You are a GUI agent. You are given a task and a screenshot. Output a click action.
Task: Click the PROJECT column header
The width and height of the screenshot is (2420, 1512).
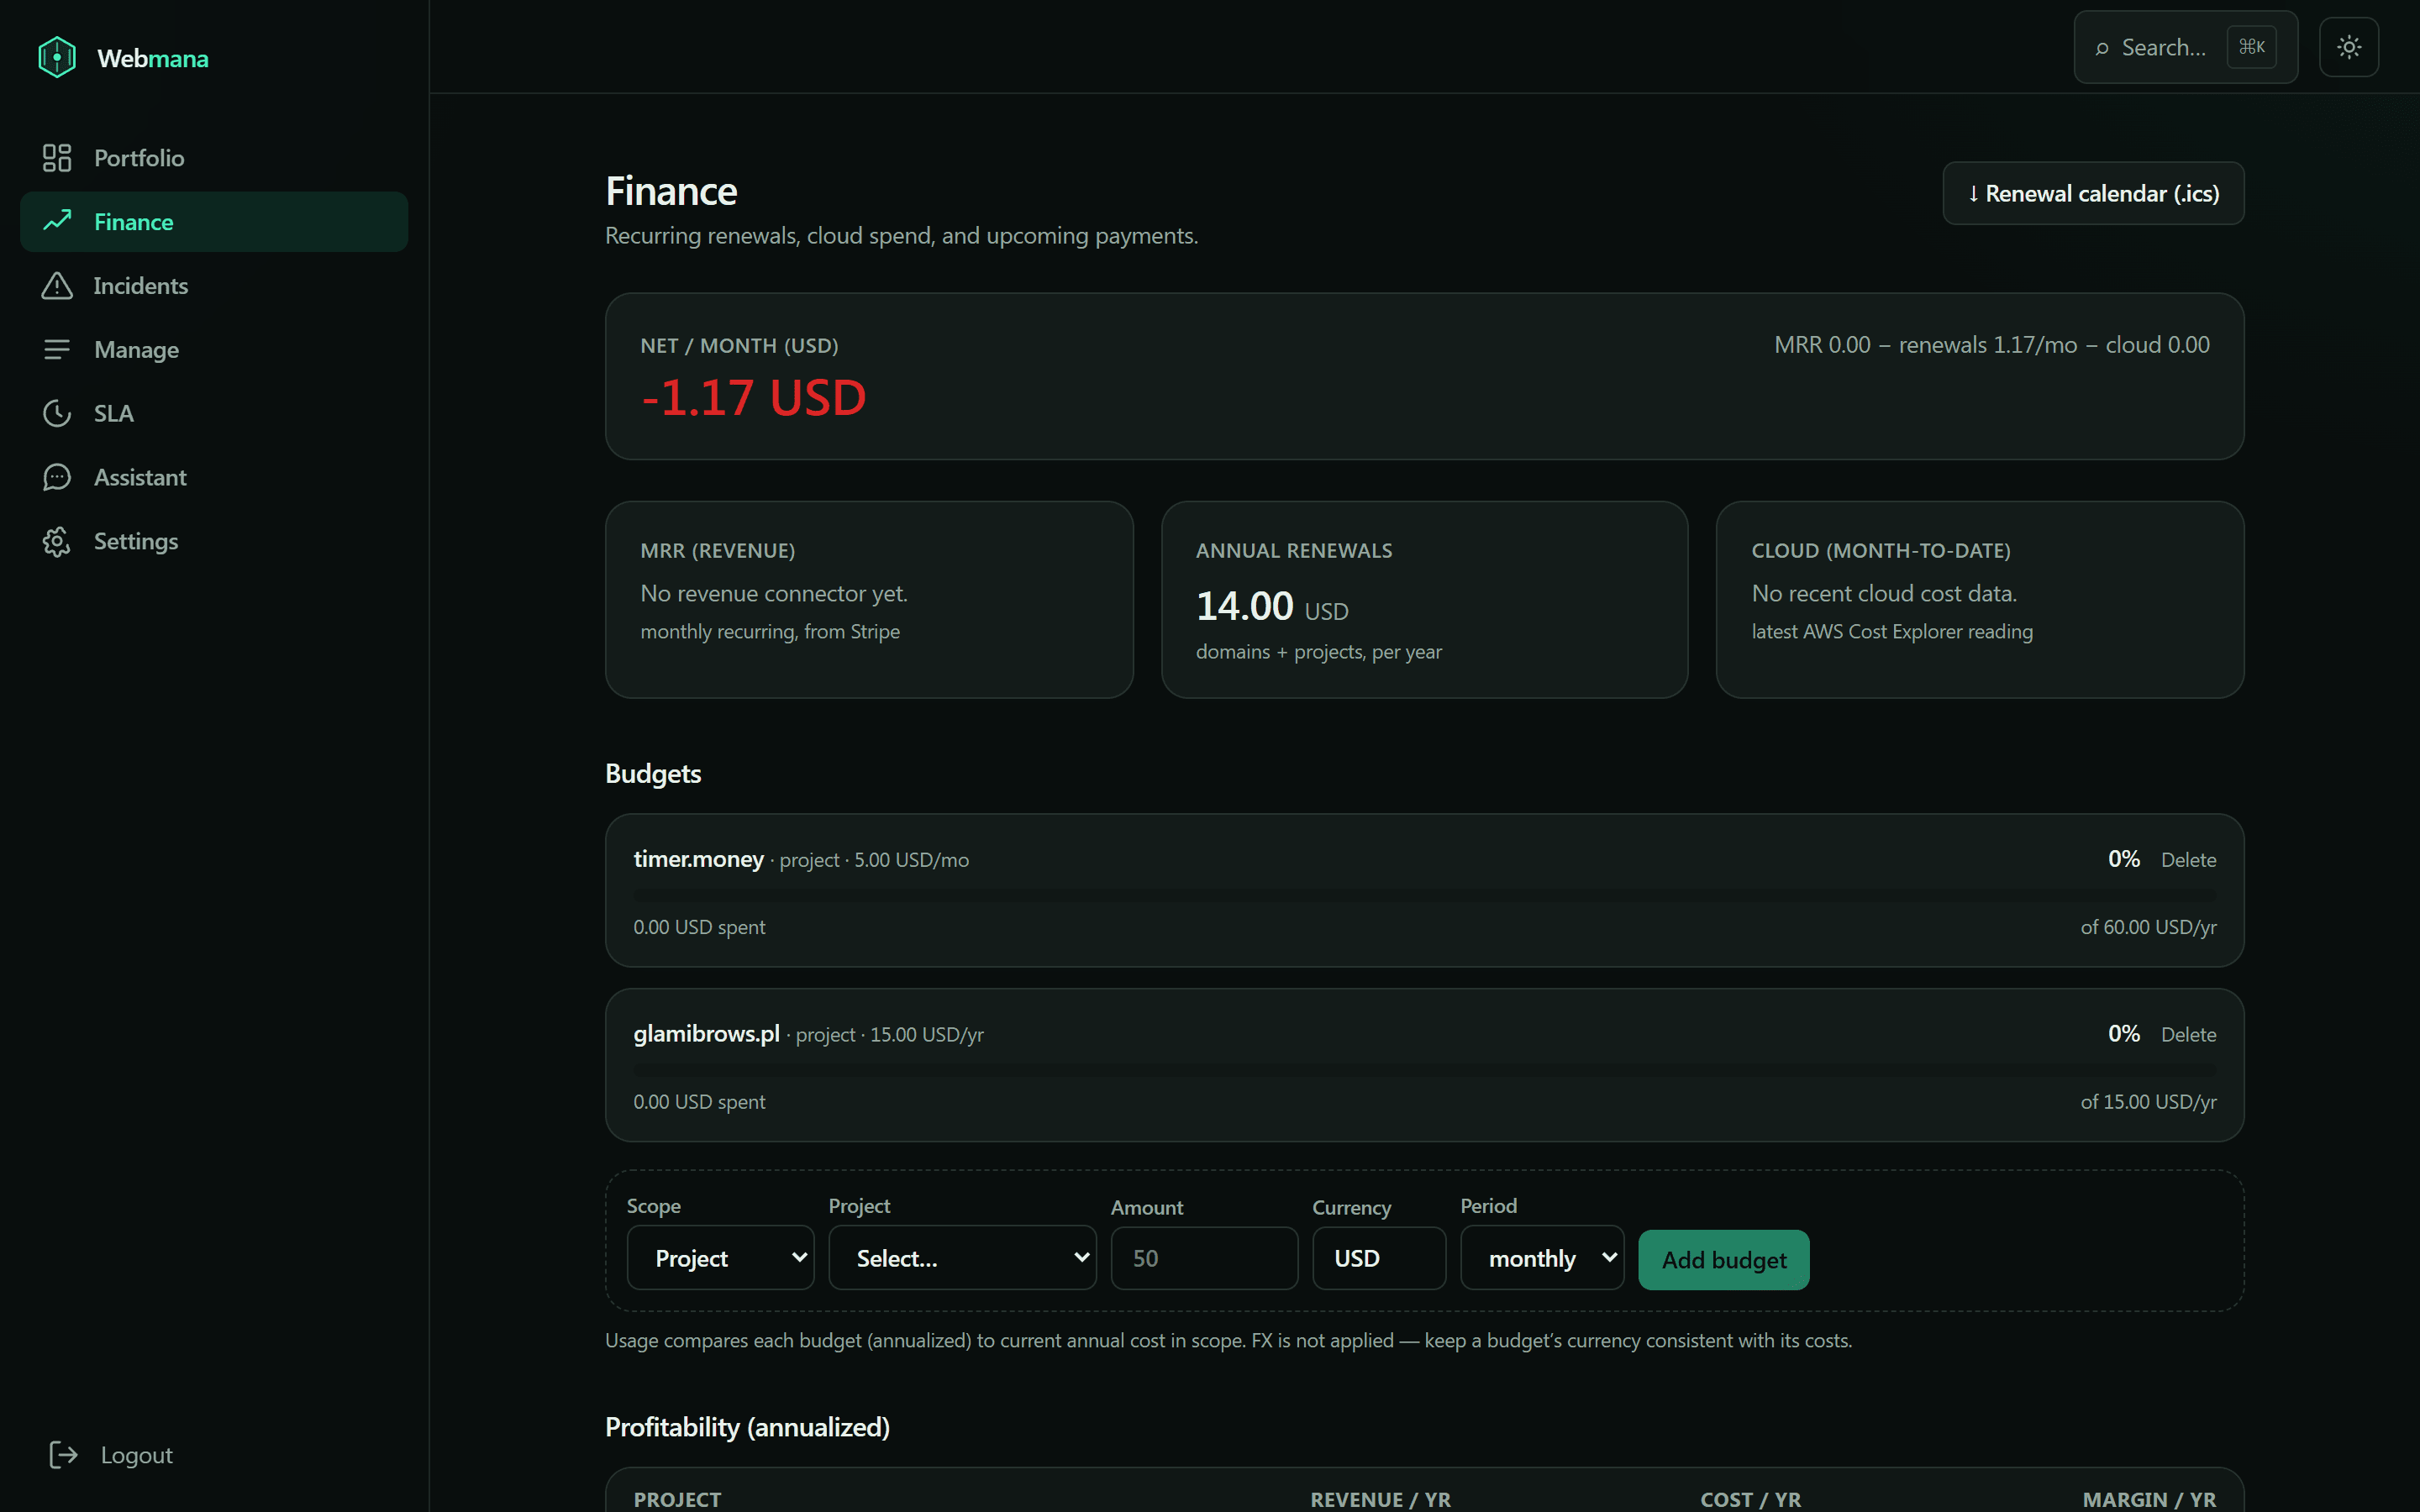(677, 1499)
